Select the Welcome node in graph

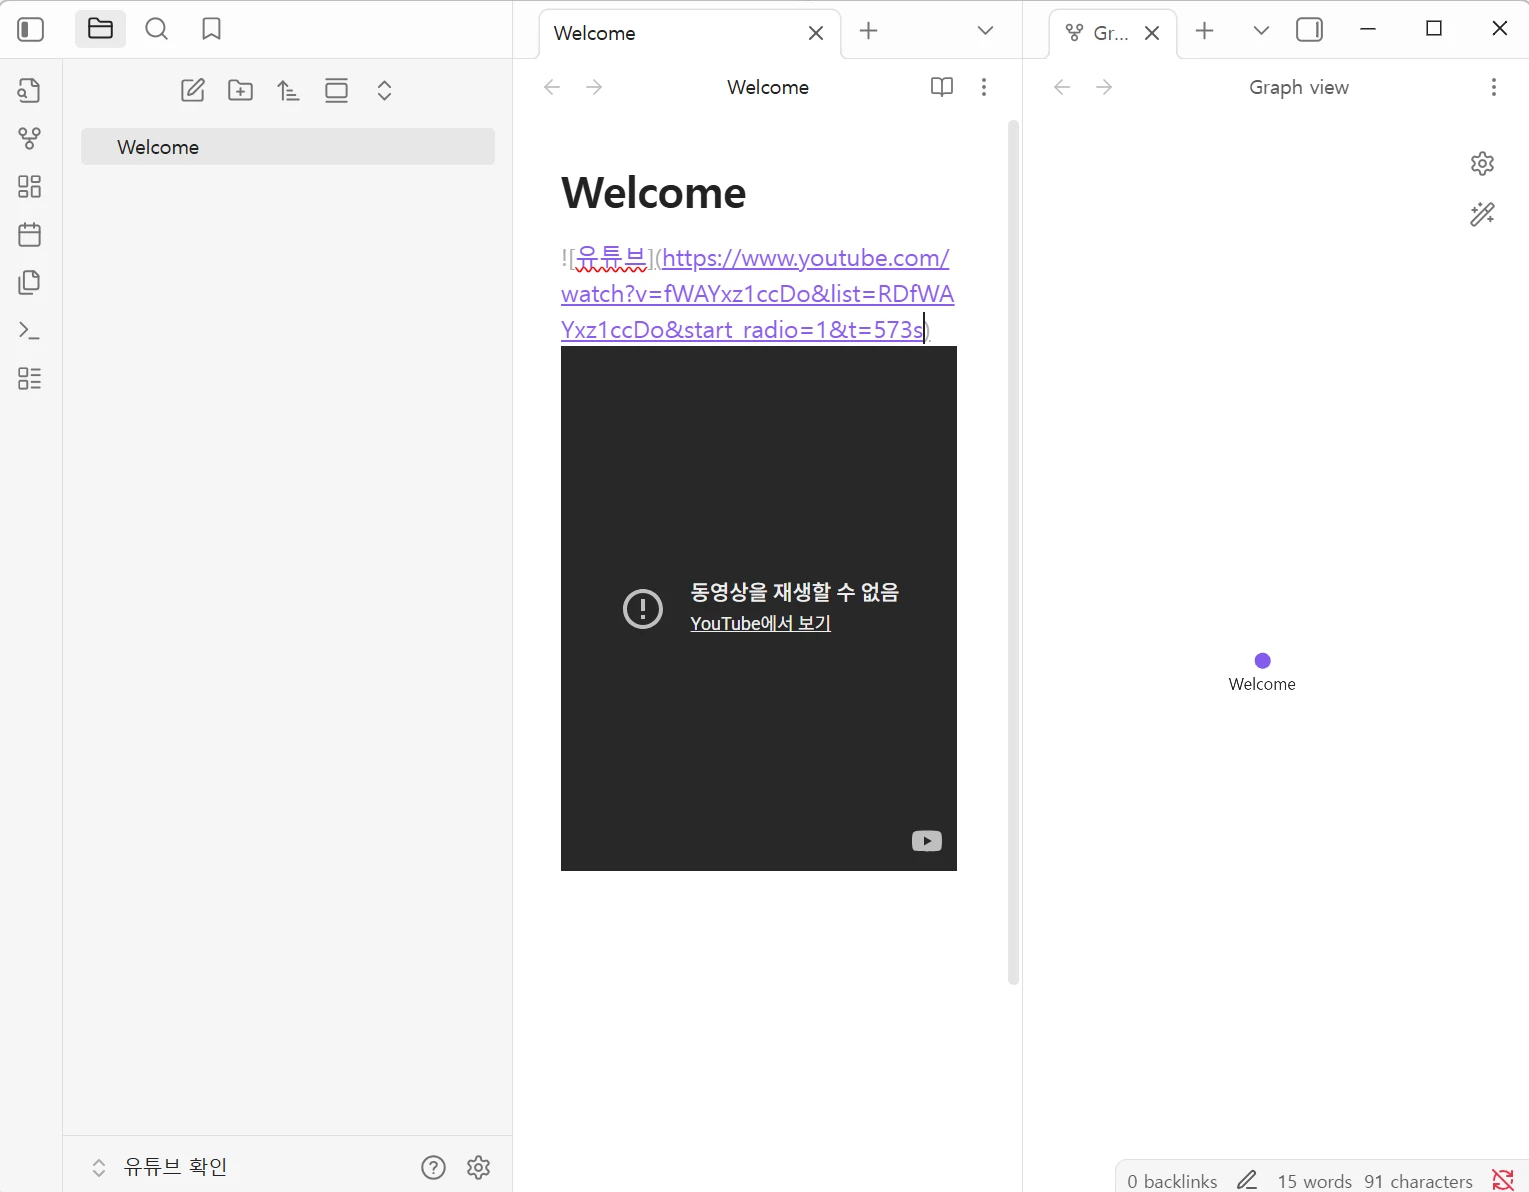(1262, 661)
